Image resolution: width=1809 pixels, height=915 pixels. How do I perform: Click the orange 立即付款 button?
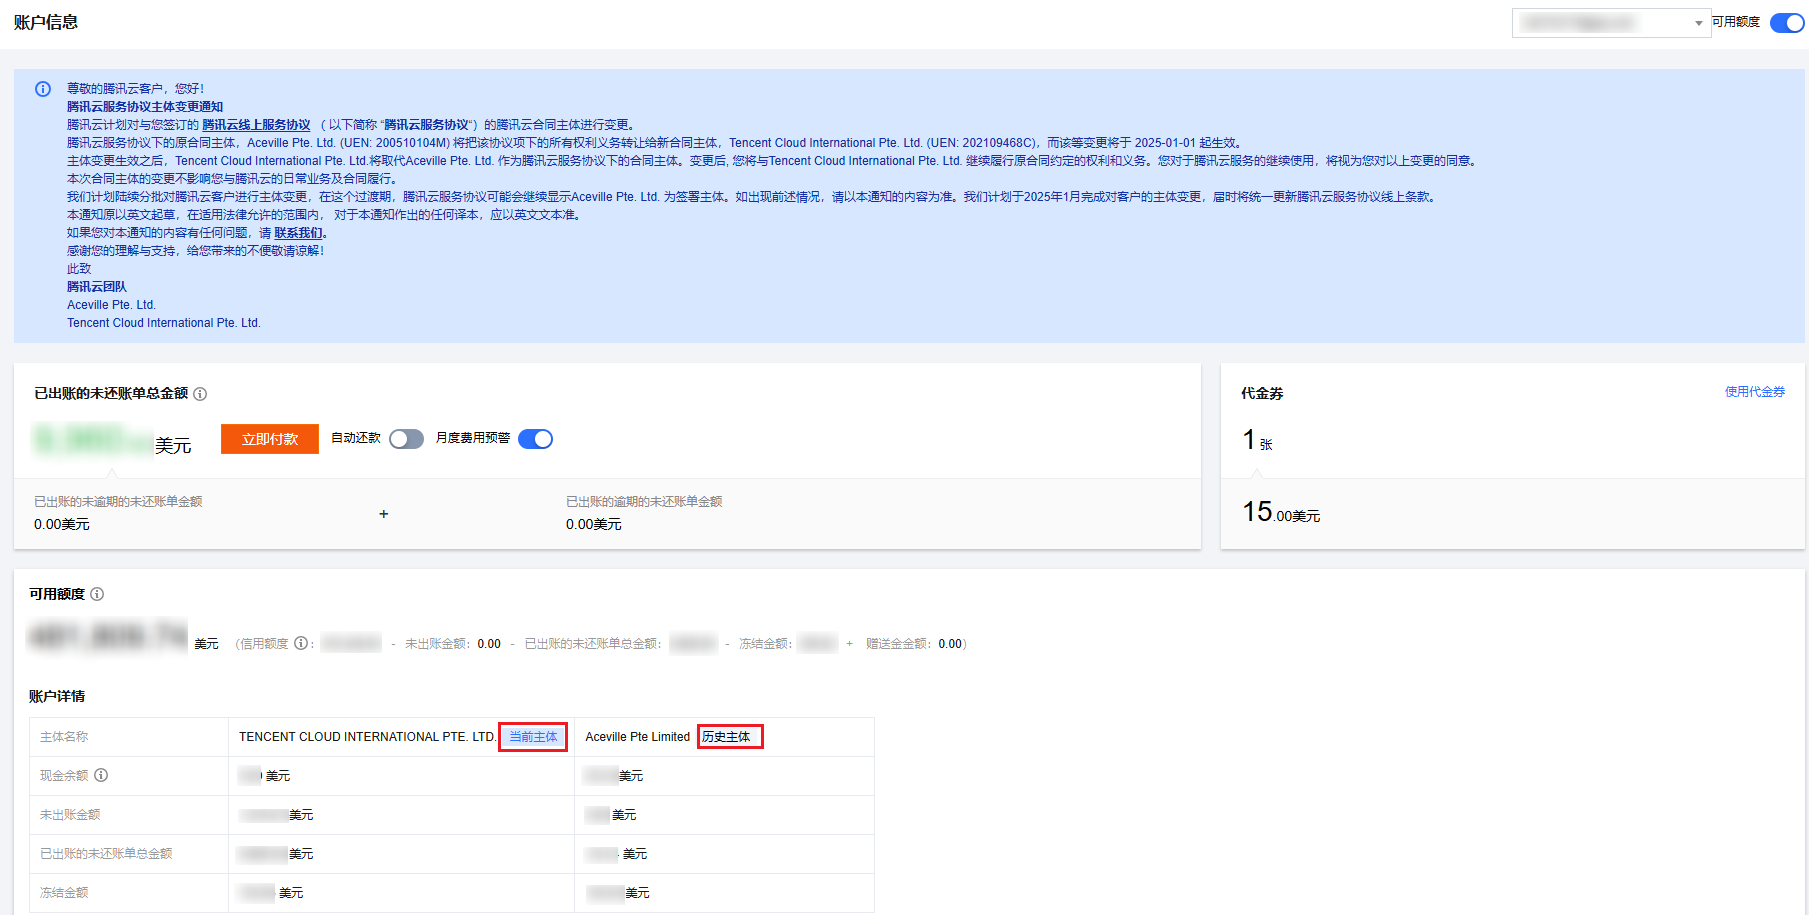(270, 439)
